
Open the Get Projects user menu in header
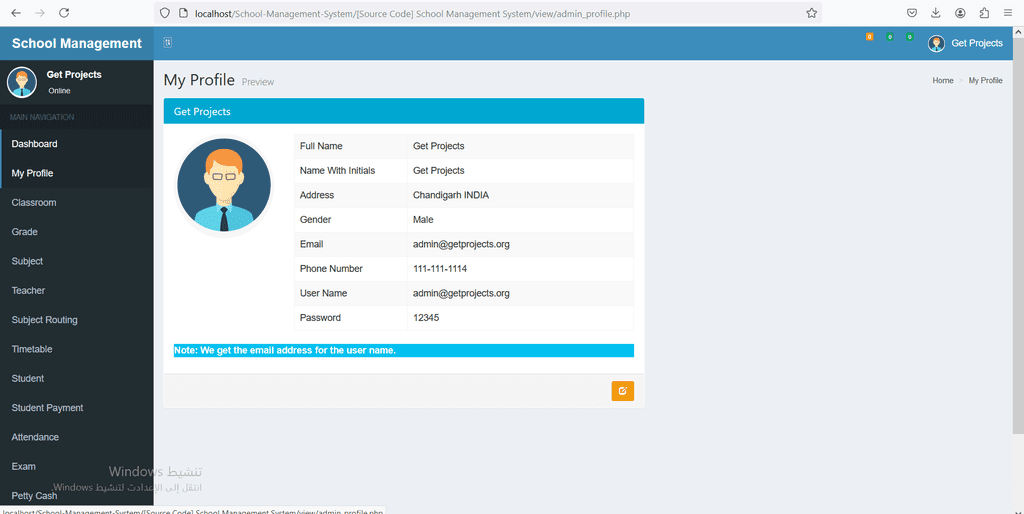click(x=976, y=43)
